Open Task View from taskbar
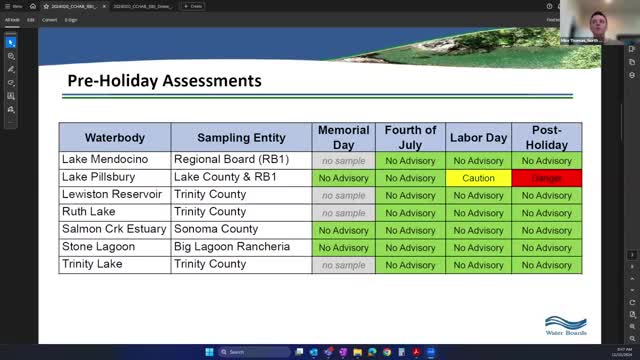 299,352
